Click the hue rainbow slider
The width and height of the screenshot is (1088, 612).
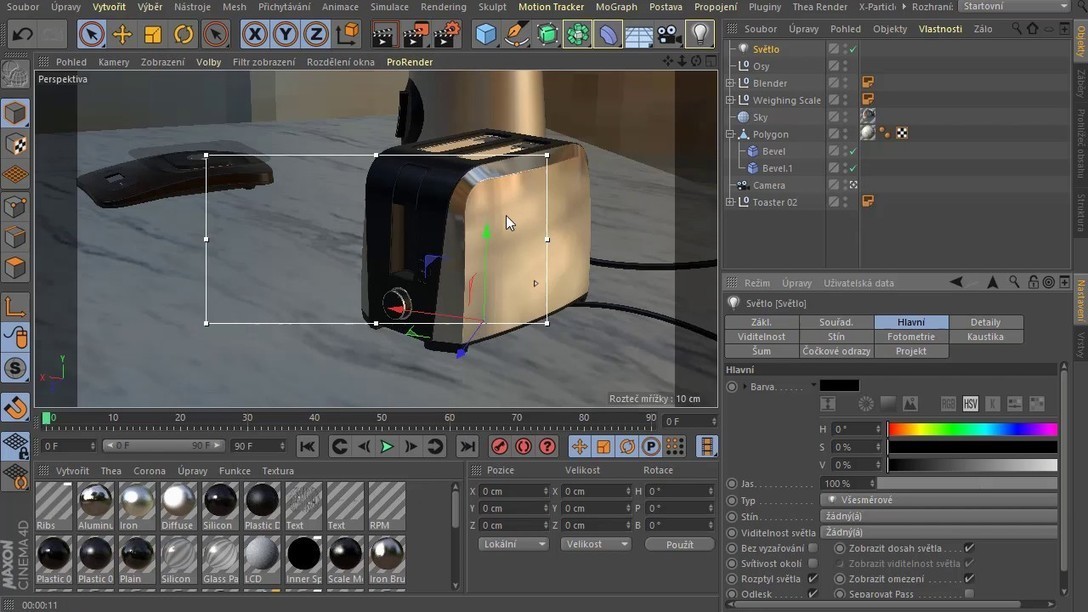(x=972, y=429)
